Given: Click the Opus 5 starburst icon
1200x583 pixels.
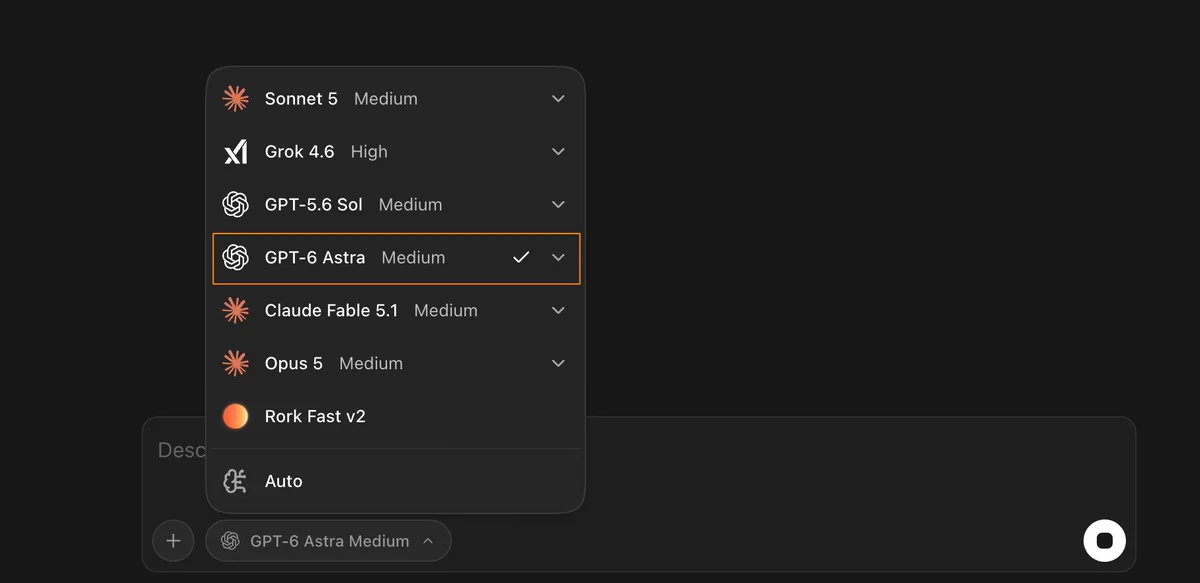Looking at the screenshot, I should click(235, 363).
